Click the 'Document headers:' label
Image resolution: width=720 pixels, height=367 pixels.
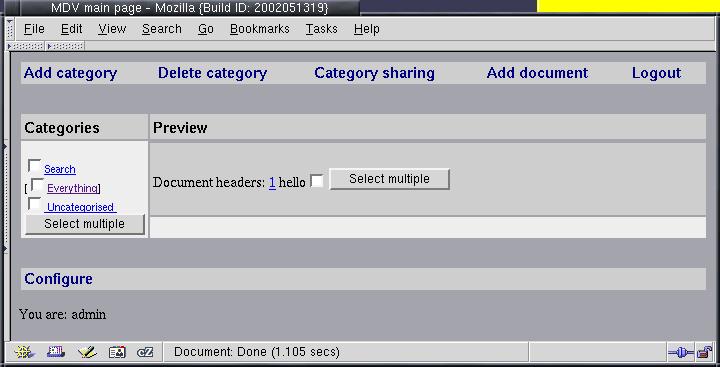(209, 182)
